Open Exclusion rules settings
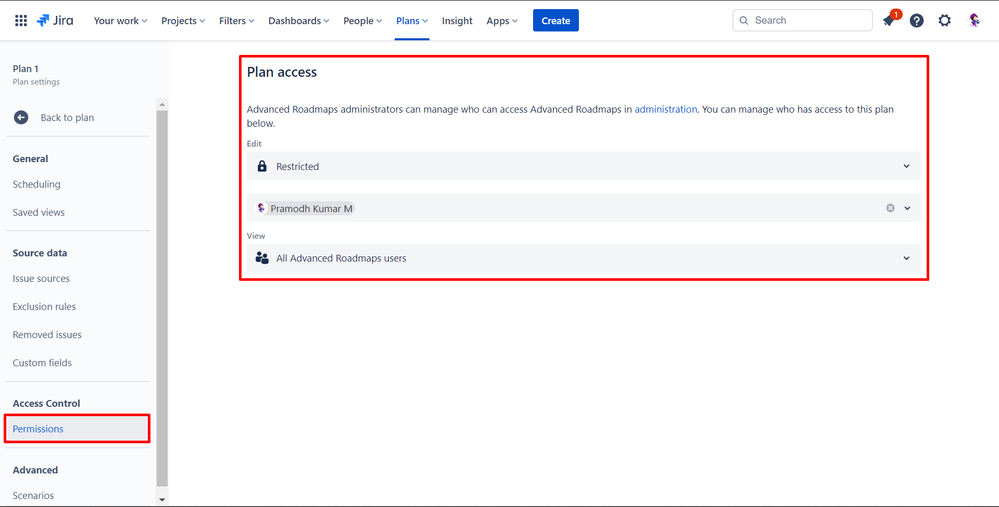Screen dimensions: 999x507 44,306
